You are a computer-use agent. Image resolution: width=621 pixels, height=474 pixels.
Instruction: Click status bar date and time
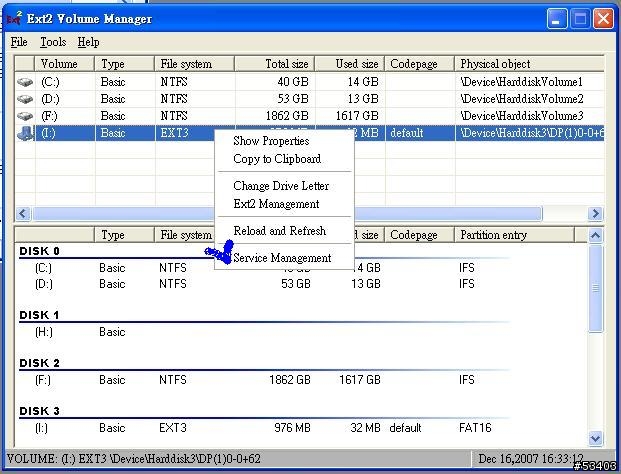pos(531,459)
